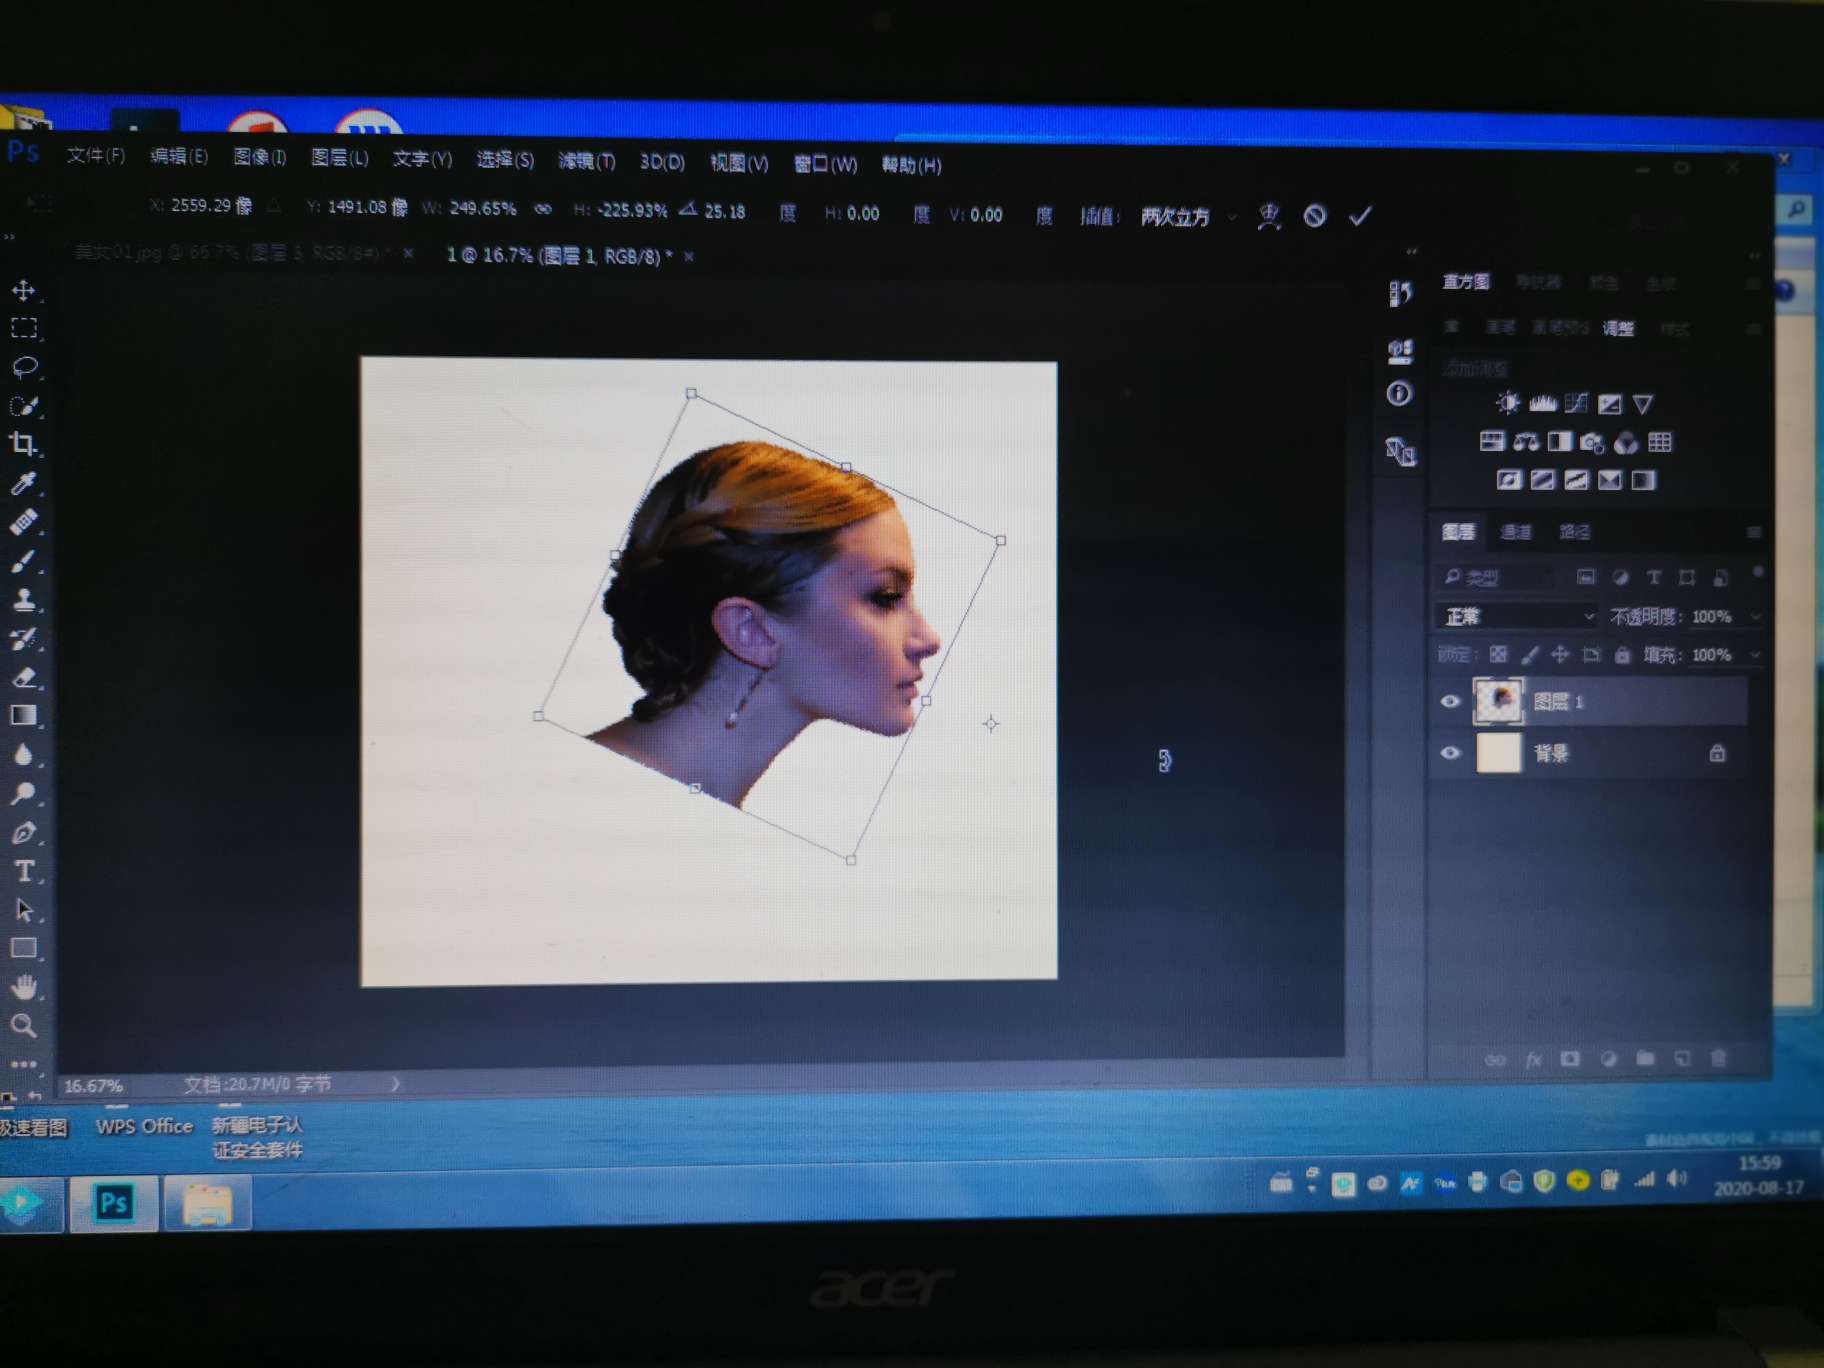Select the Eraser tool
Viewport: 1824px width, 1368px height.
click(24, 677)
